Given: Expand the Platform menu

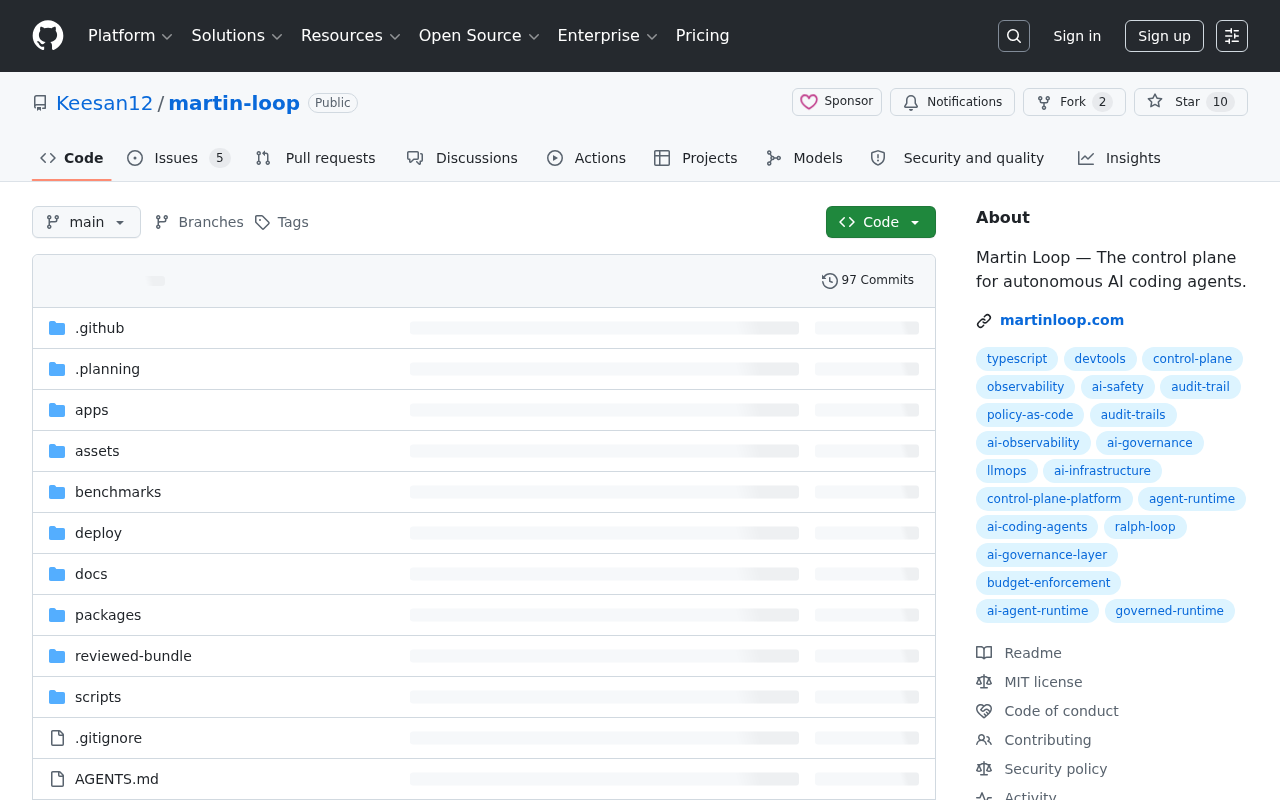Looking at the screenshot, I should coord(130,36).
